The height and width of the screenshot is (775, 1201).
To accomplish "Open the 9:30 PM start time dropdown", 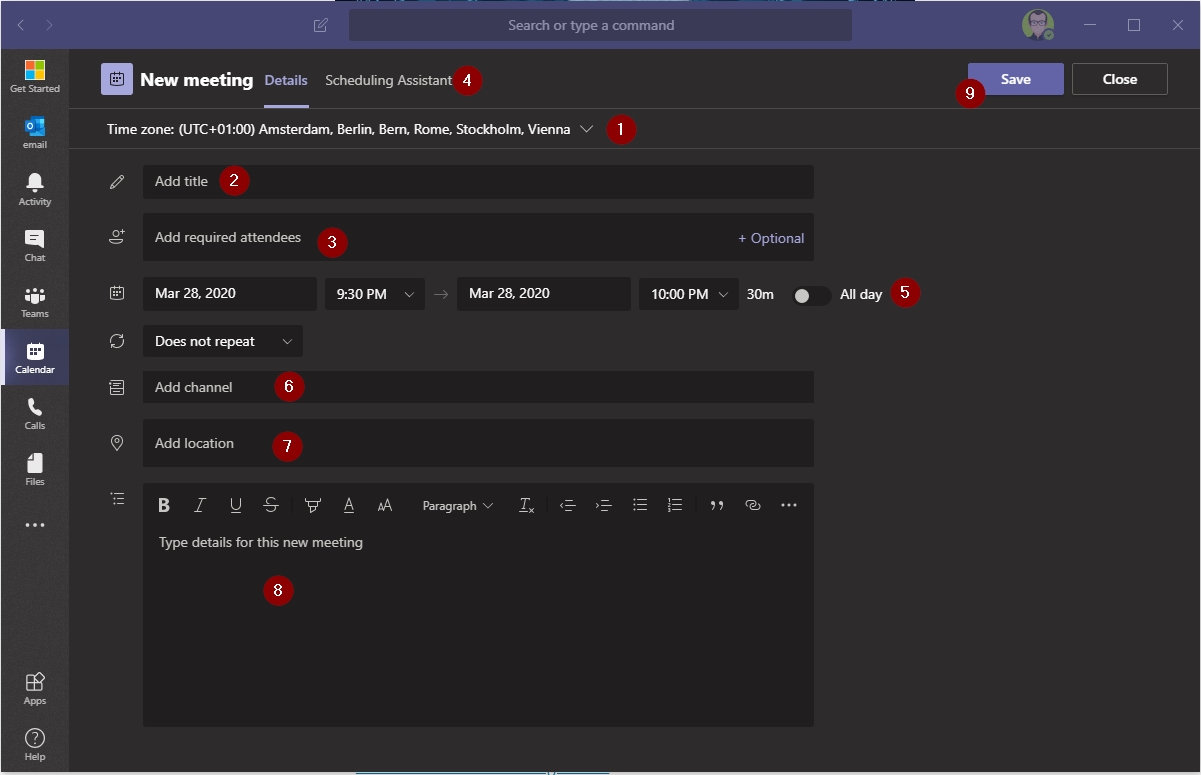I will tap(375, 294).
